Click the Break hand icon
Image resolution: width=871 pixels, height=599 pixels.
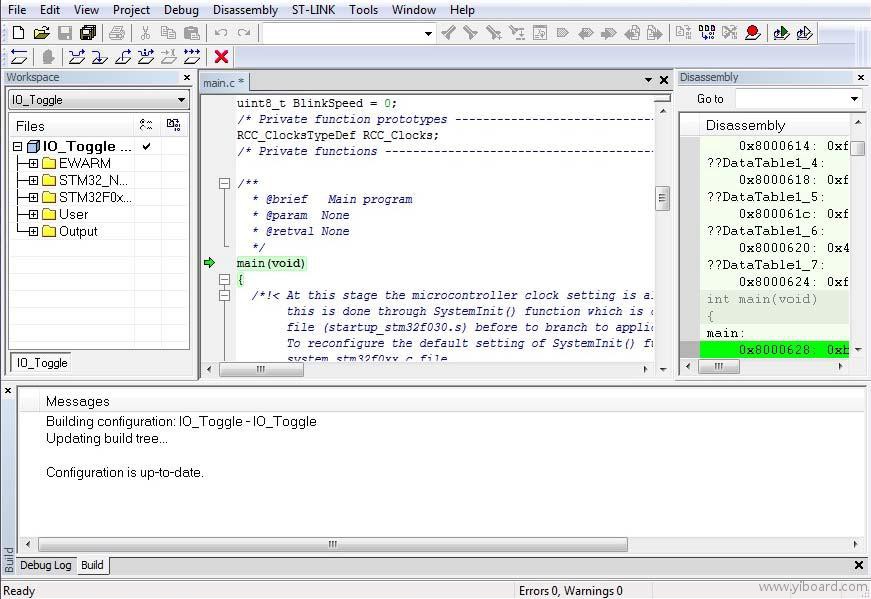(x=48, y=57)
